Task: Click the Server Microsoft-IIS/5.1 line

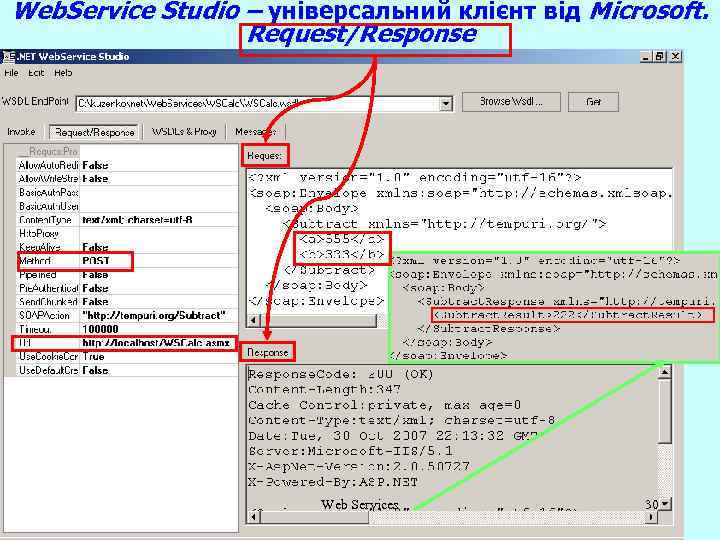Action: (350, 451)
